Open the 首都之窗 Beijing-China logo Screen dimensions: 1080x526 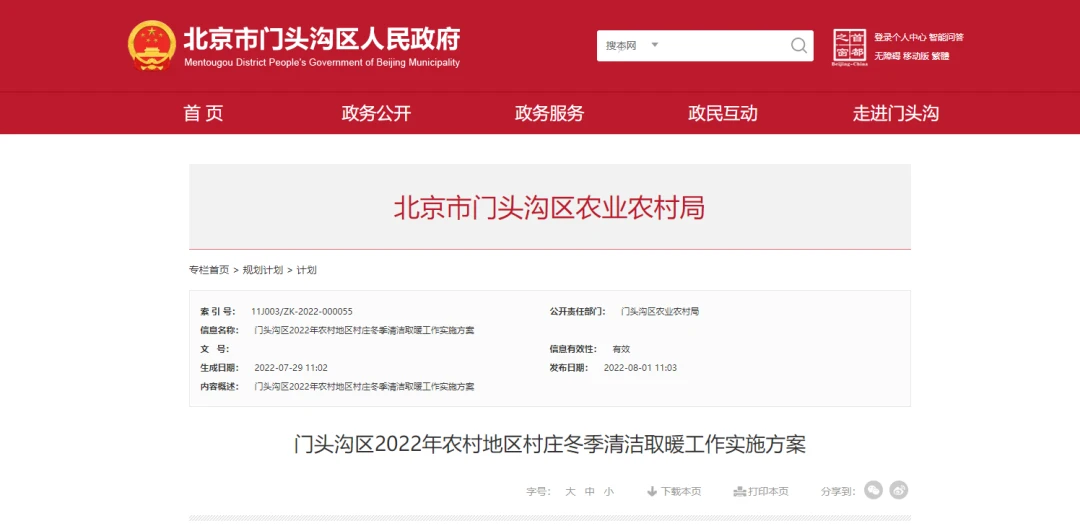[x=849, y=47]
